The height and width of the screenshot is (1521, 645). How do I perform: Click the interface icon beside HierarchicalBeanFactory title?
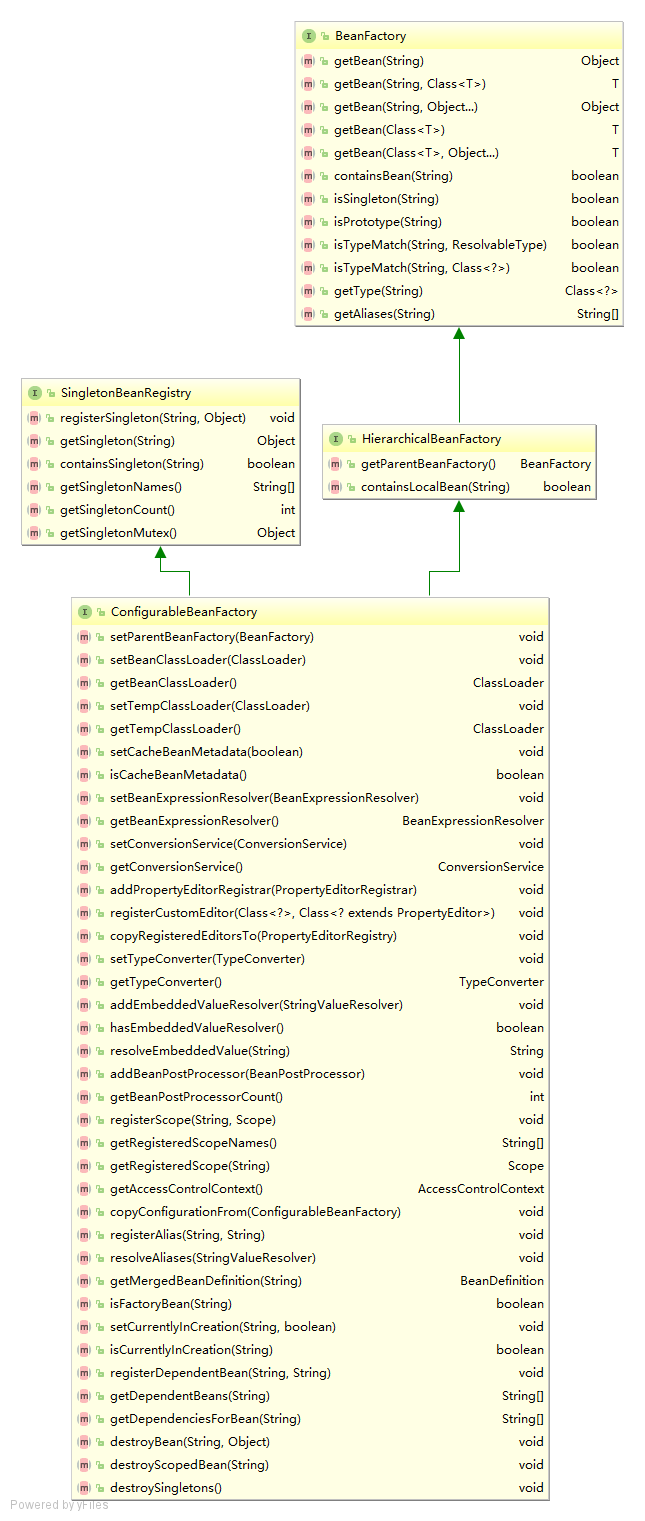pyautogui.click(x=336, y=439)
